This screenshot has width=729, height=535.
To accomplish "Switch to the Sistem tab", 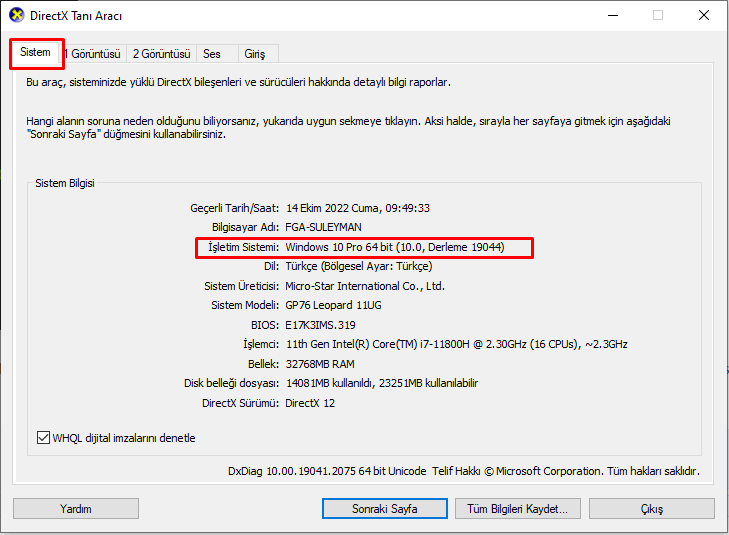I will click(x=35, y=53).
